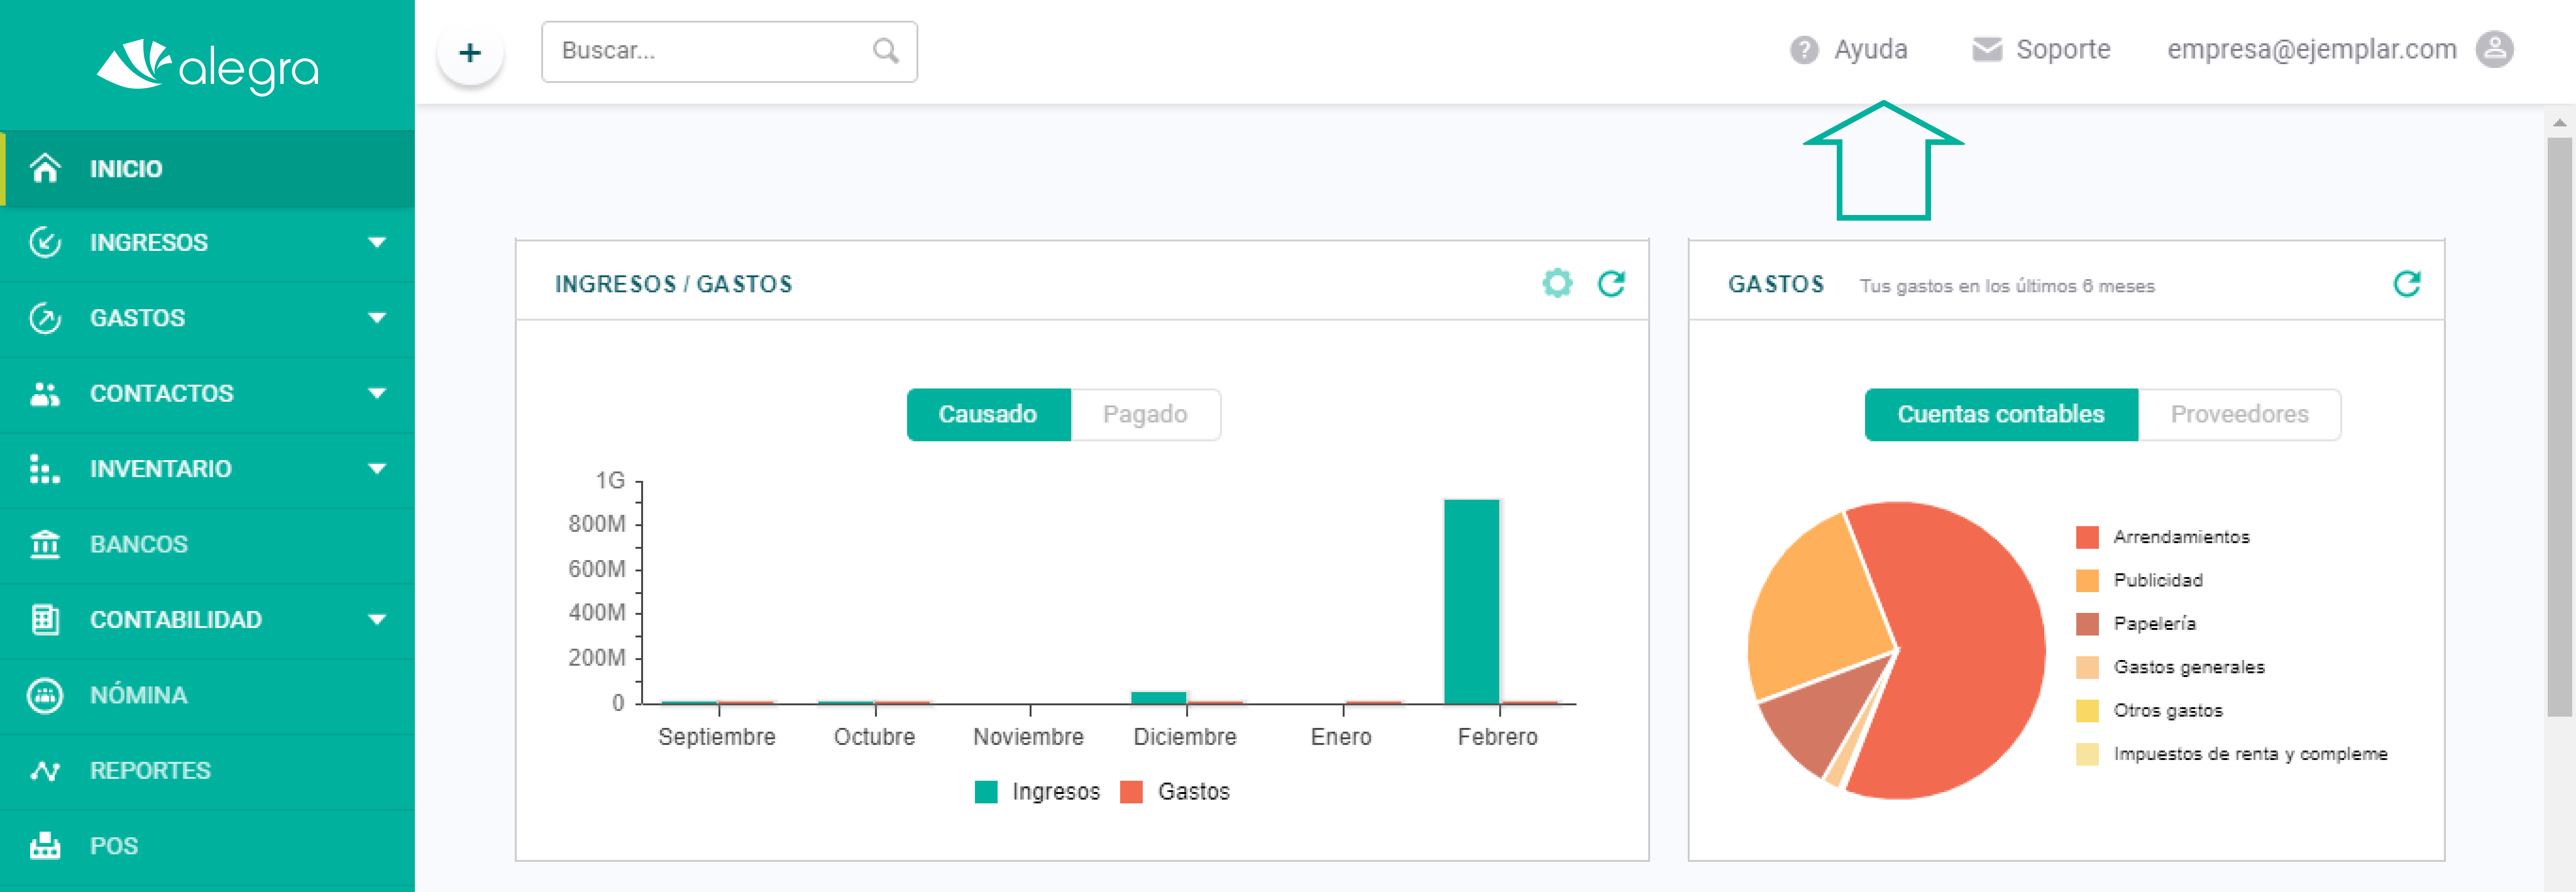This screenshot has height=892, width=2576.
Task: Open INVENTARIO menu label
Action: [x=161, y=468]
